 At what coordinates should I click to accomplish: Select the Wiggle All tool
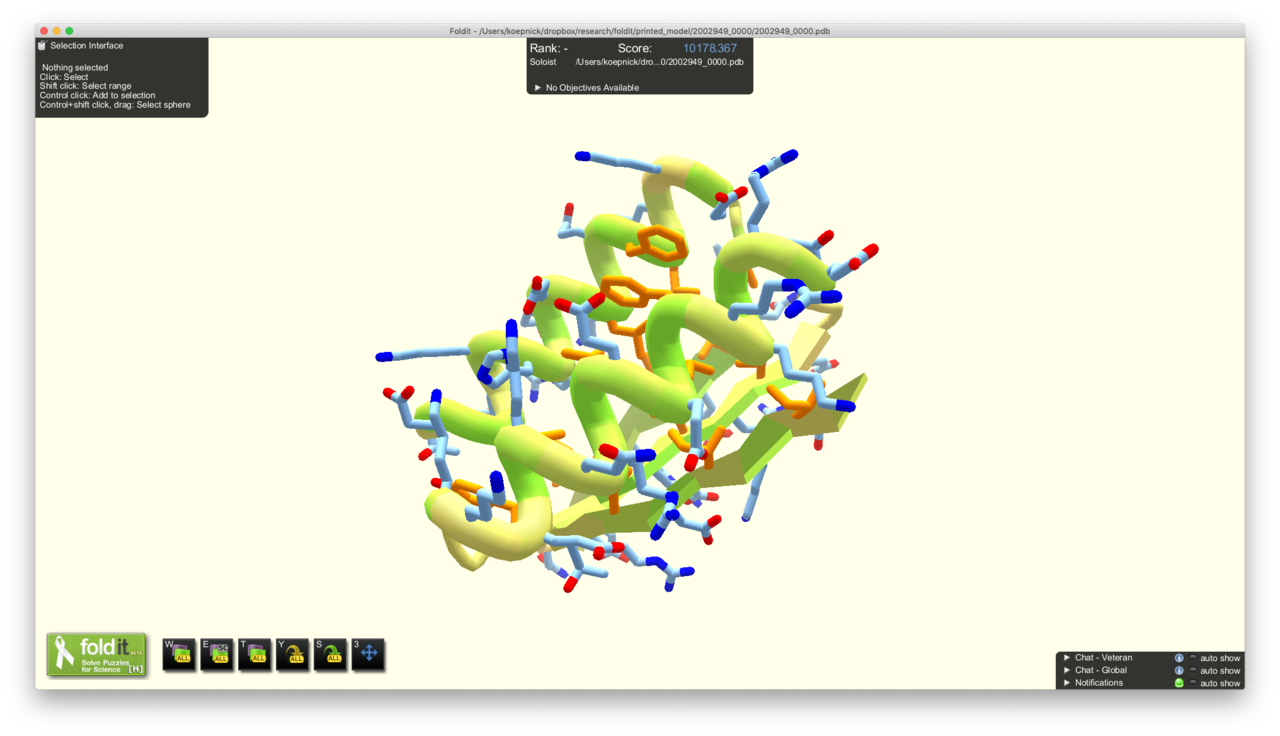[177, 656]
